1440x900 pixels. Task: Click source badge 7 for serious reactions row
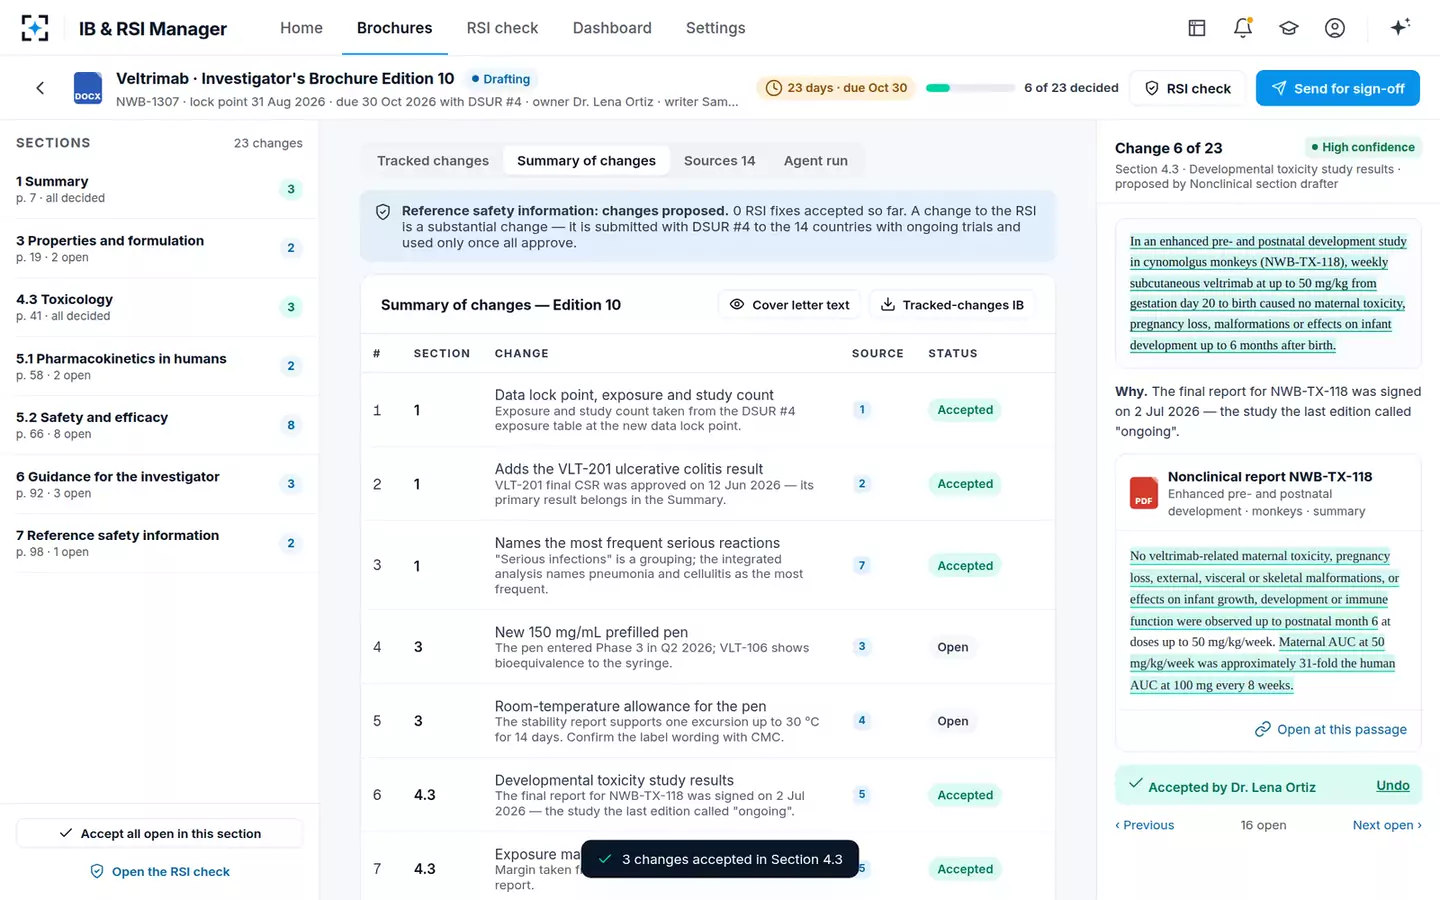click(x=862, y=566)
